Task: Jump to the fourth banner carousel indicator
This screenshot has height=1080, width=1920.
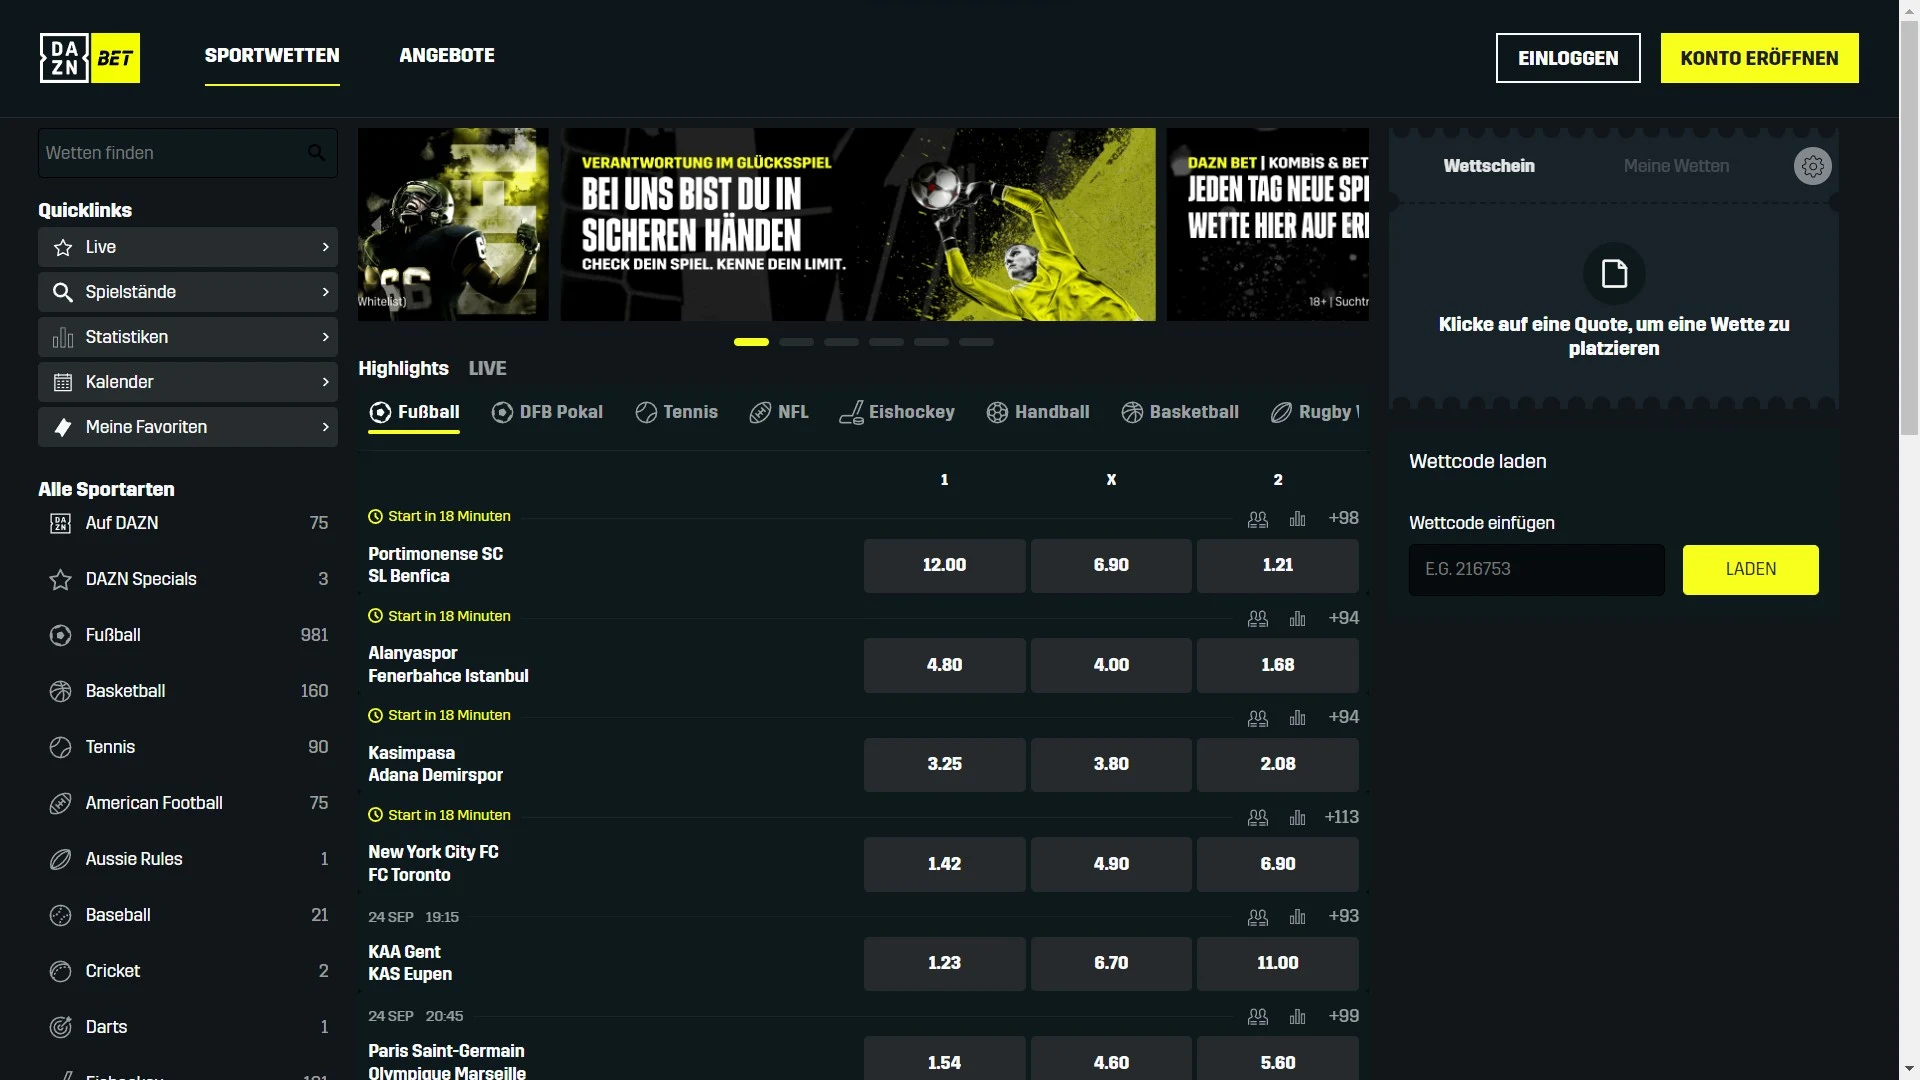Action: (886, 342)
